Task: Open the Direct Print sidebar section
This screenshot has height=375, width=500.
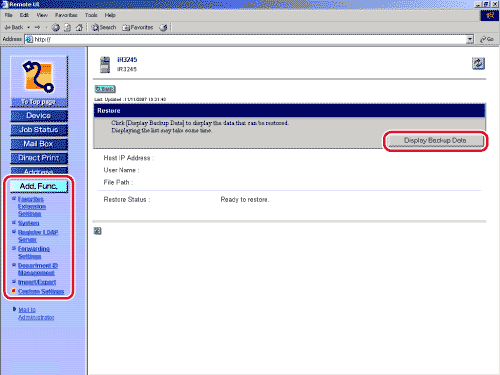Action: click(x=39, y=158)
